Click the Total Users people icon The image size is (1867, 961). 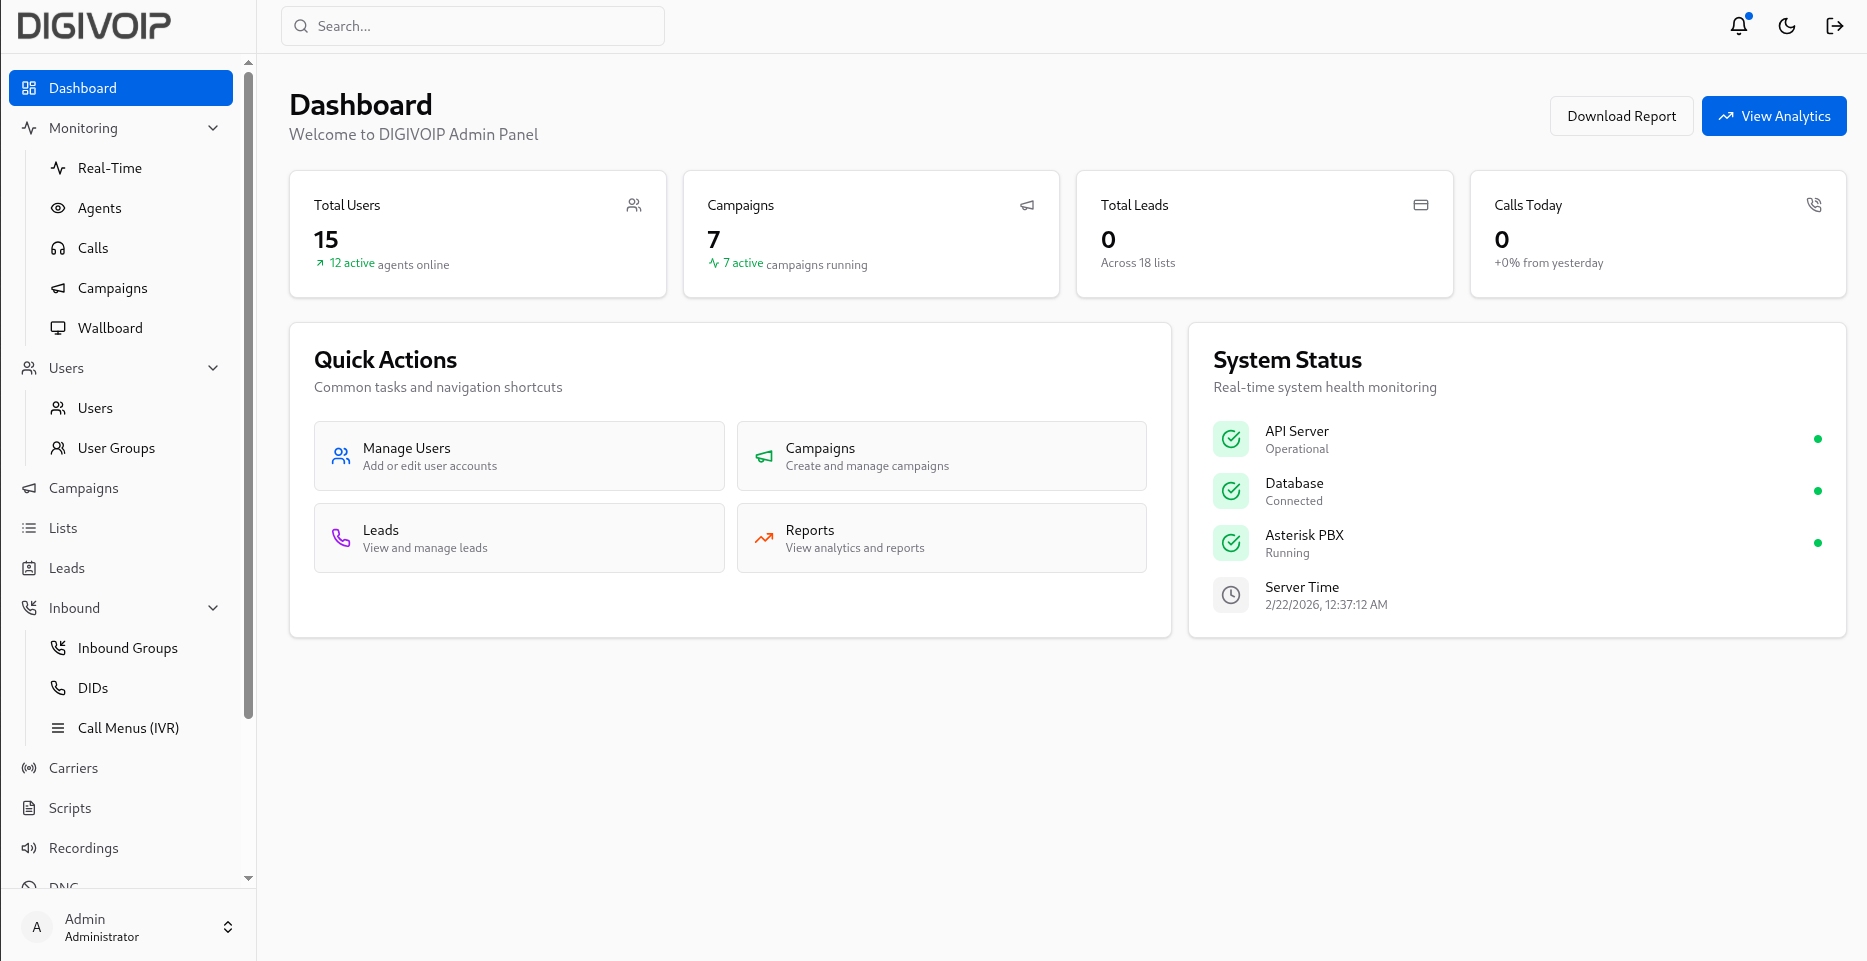coord(634,205)
